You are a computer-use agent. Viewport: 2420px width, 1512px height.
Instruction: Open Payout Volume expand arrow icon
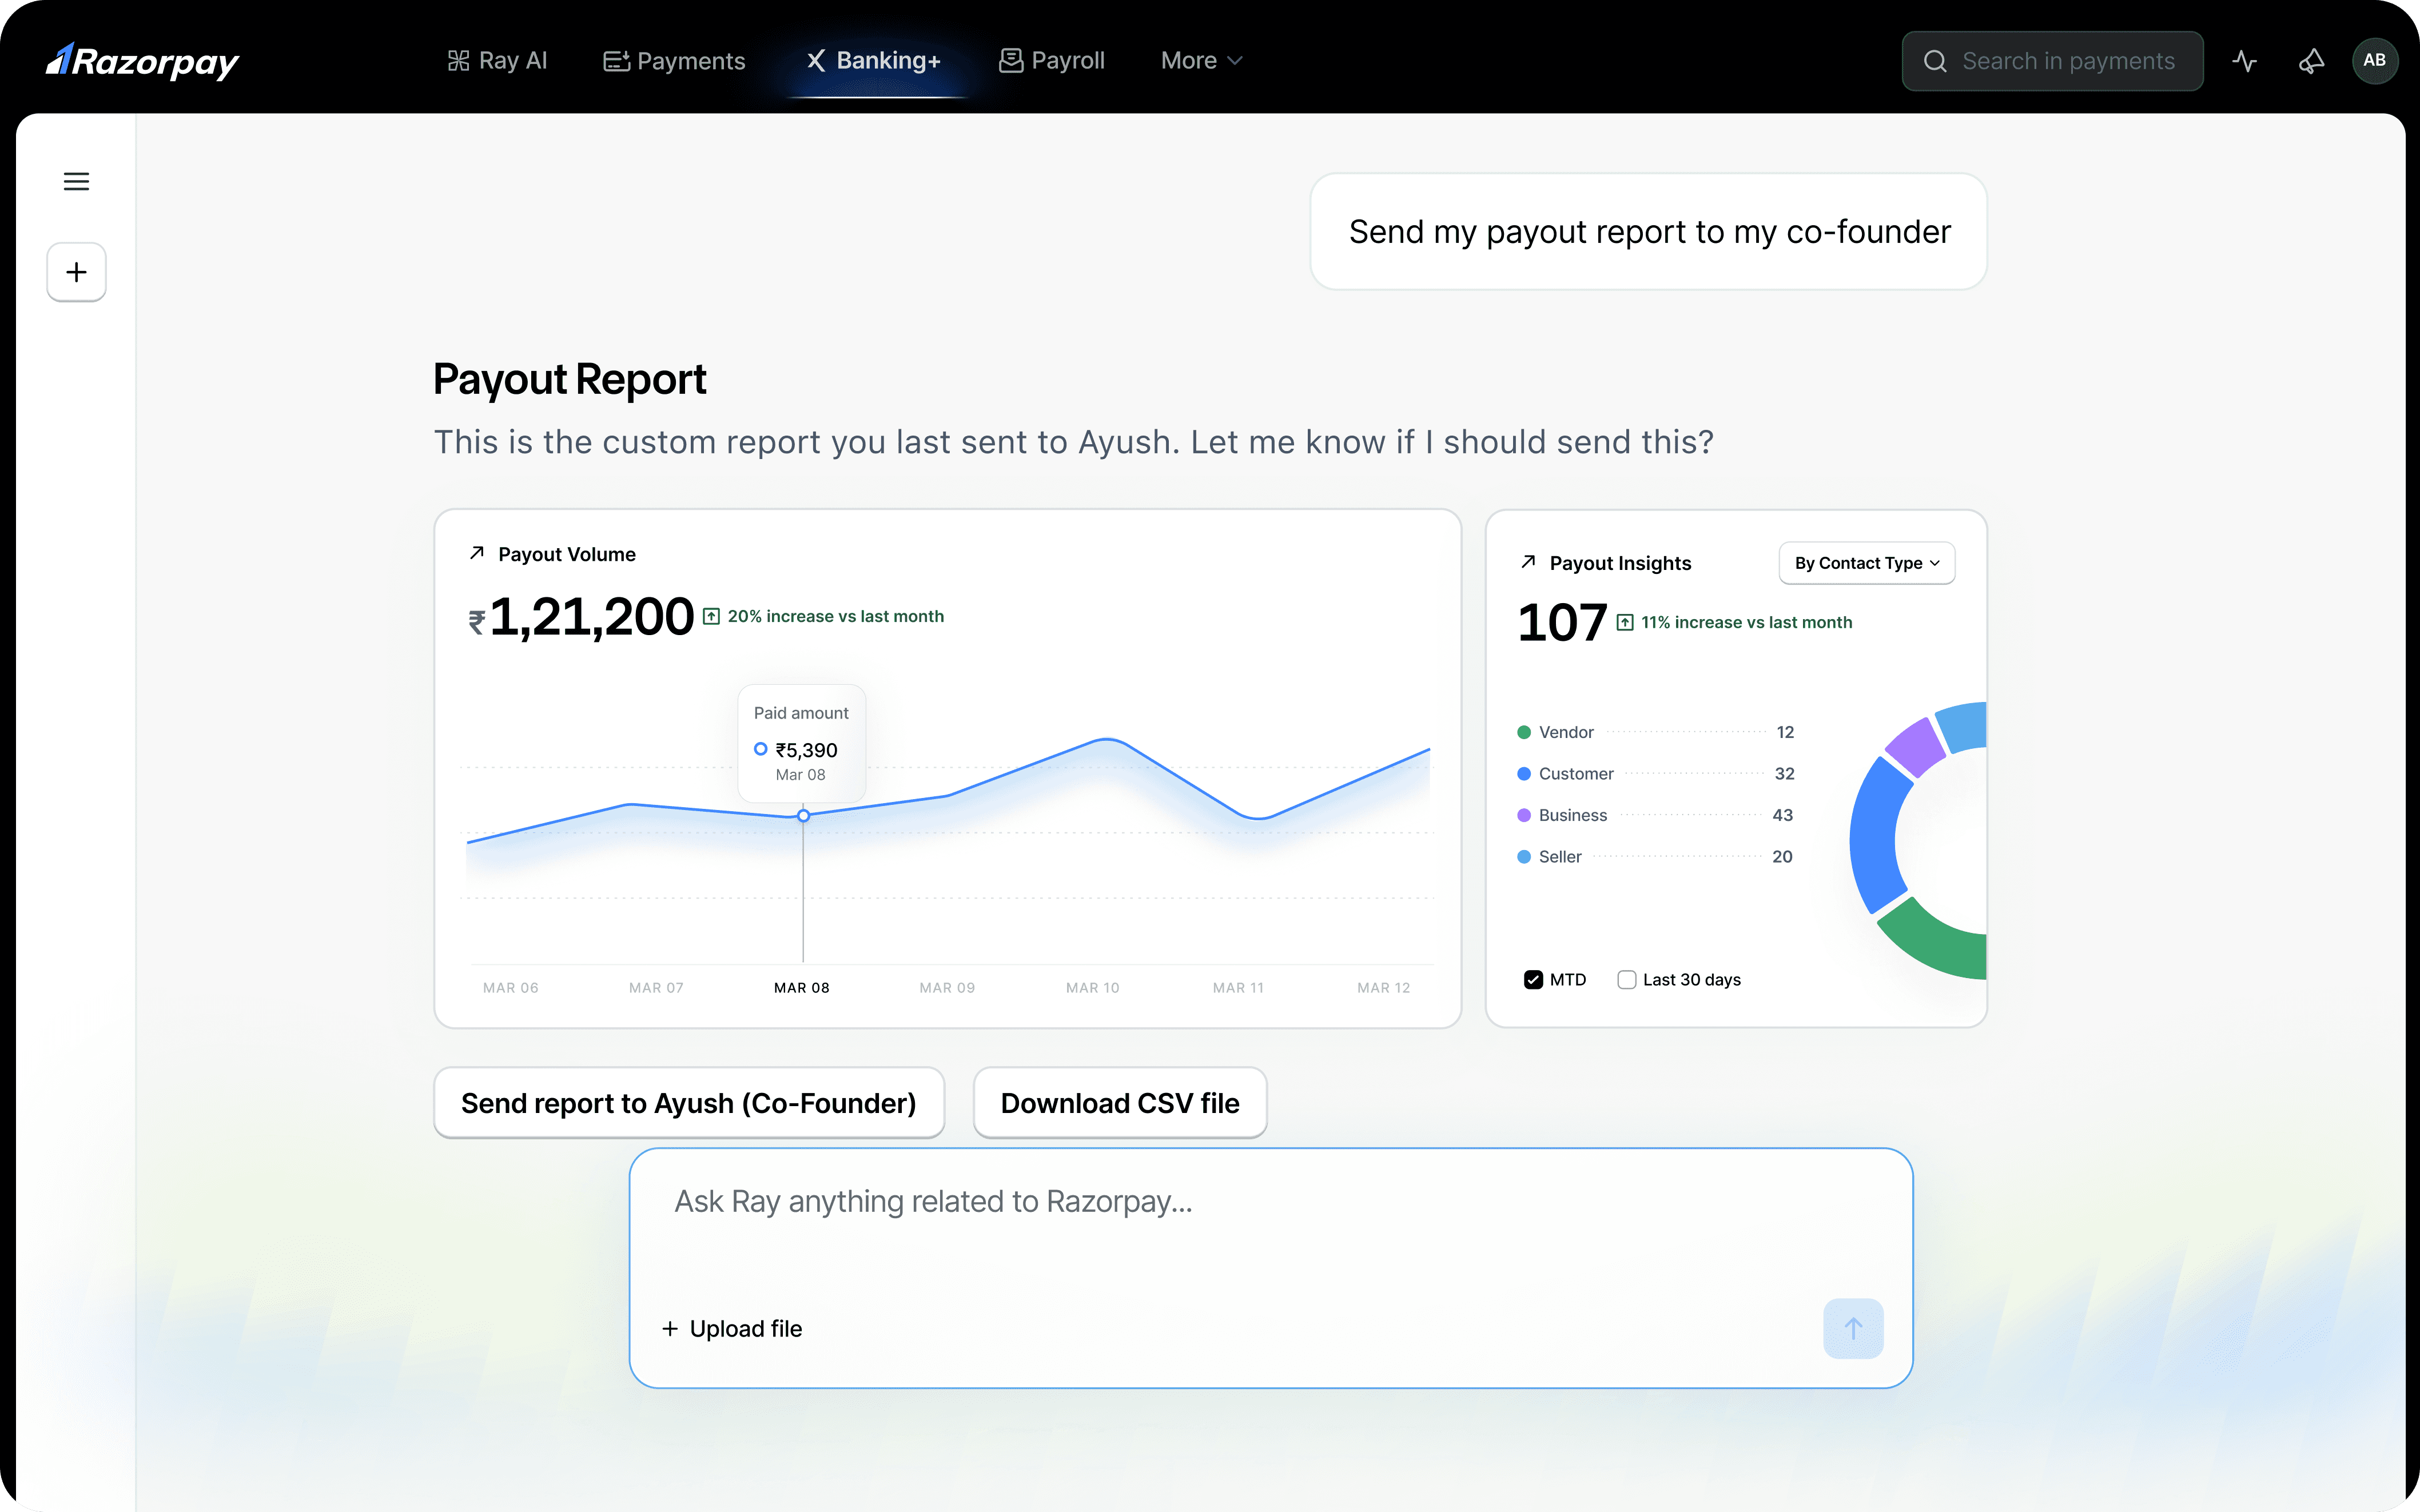pos(477,553)
